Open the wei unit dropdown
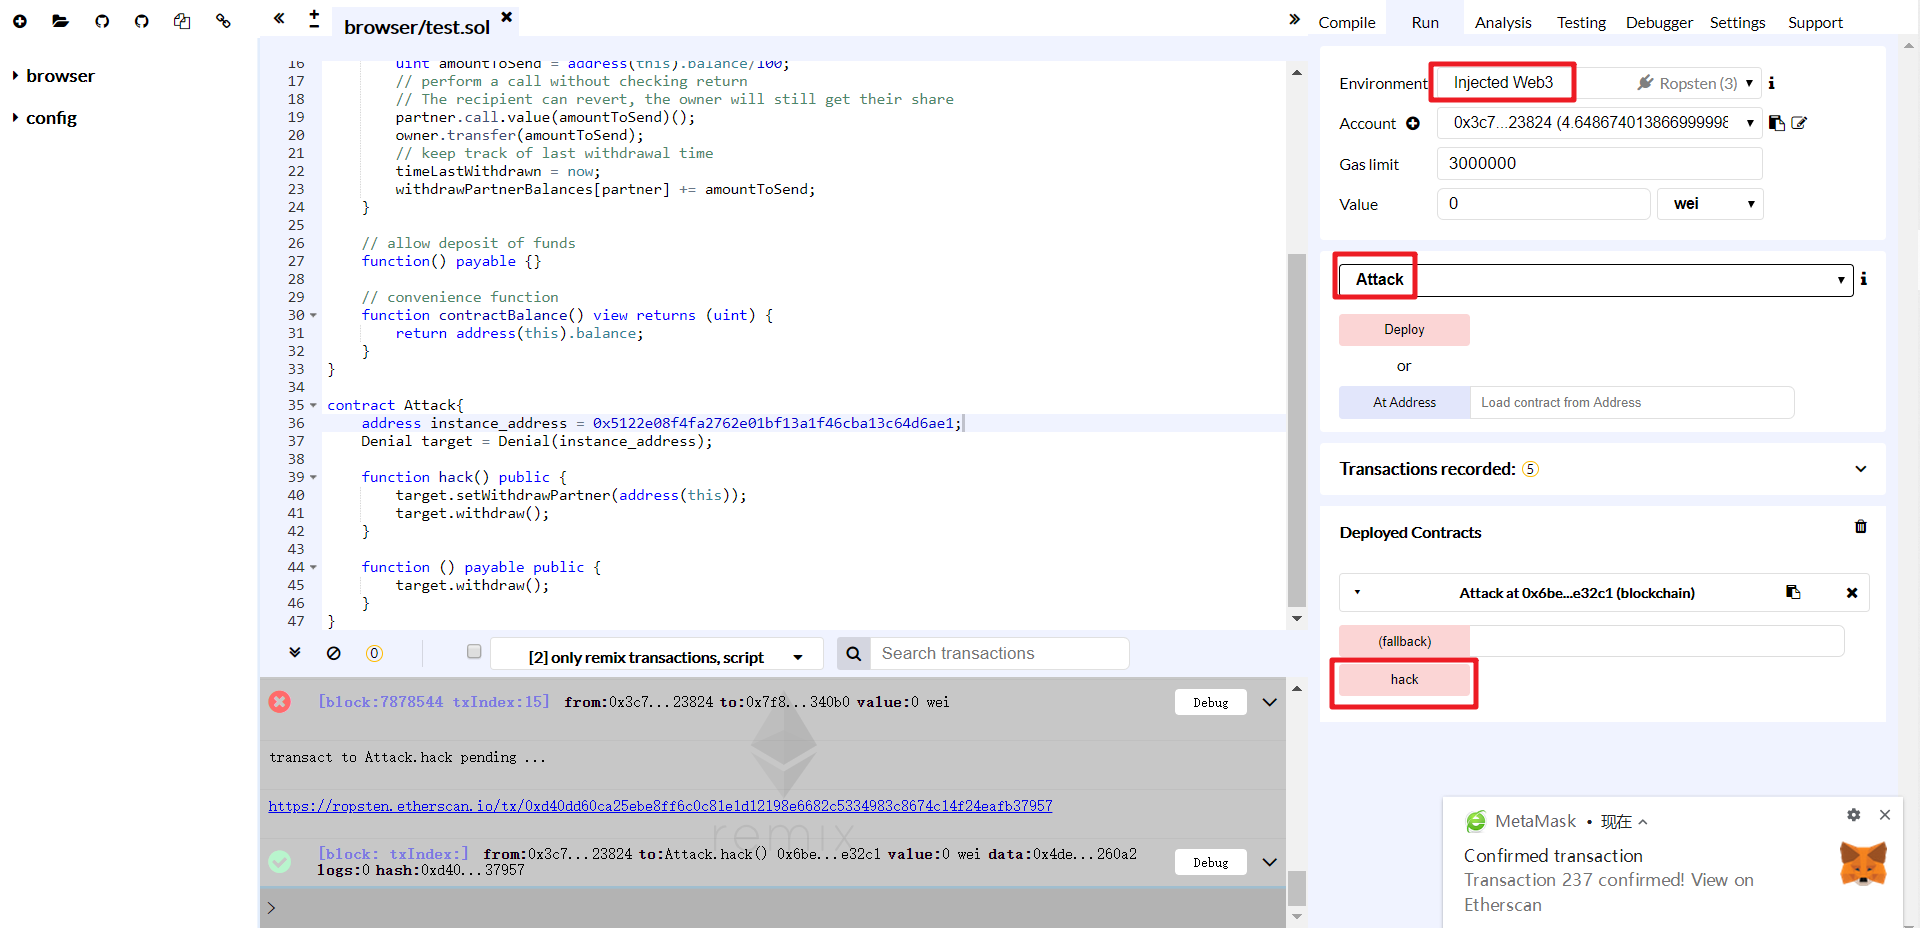 (x=1710, y=204)
